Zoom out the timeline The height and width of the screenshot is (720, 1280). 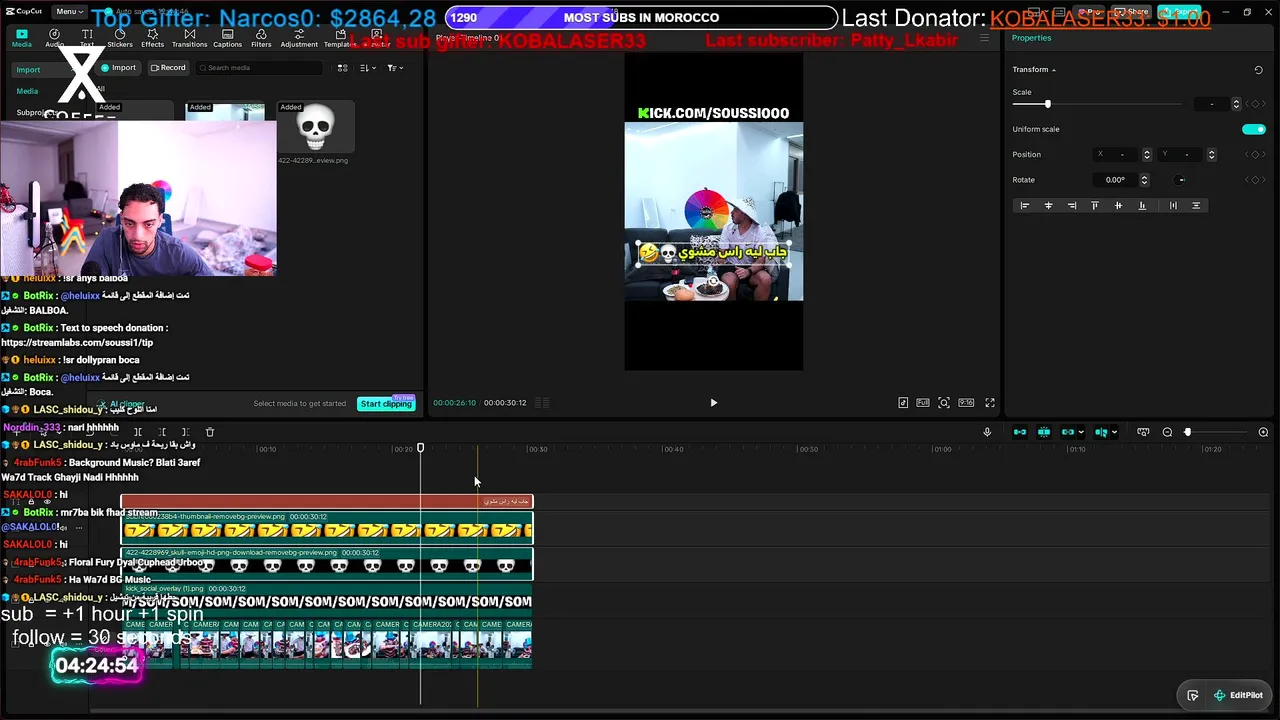(1167, 432)
